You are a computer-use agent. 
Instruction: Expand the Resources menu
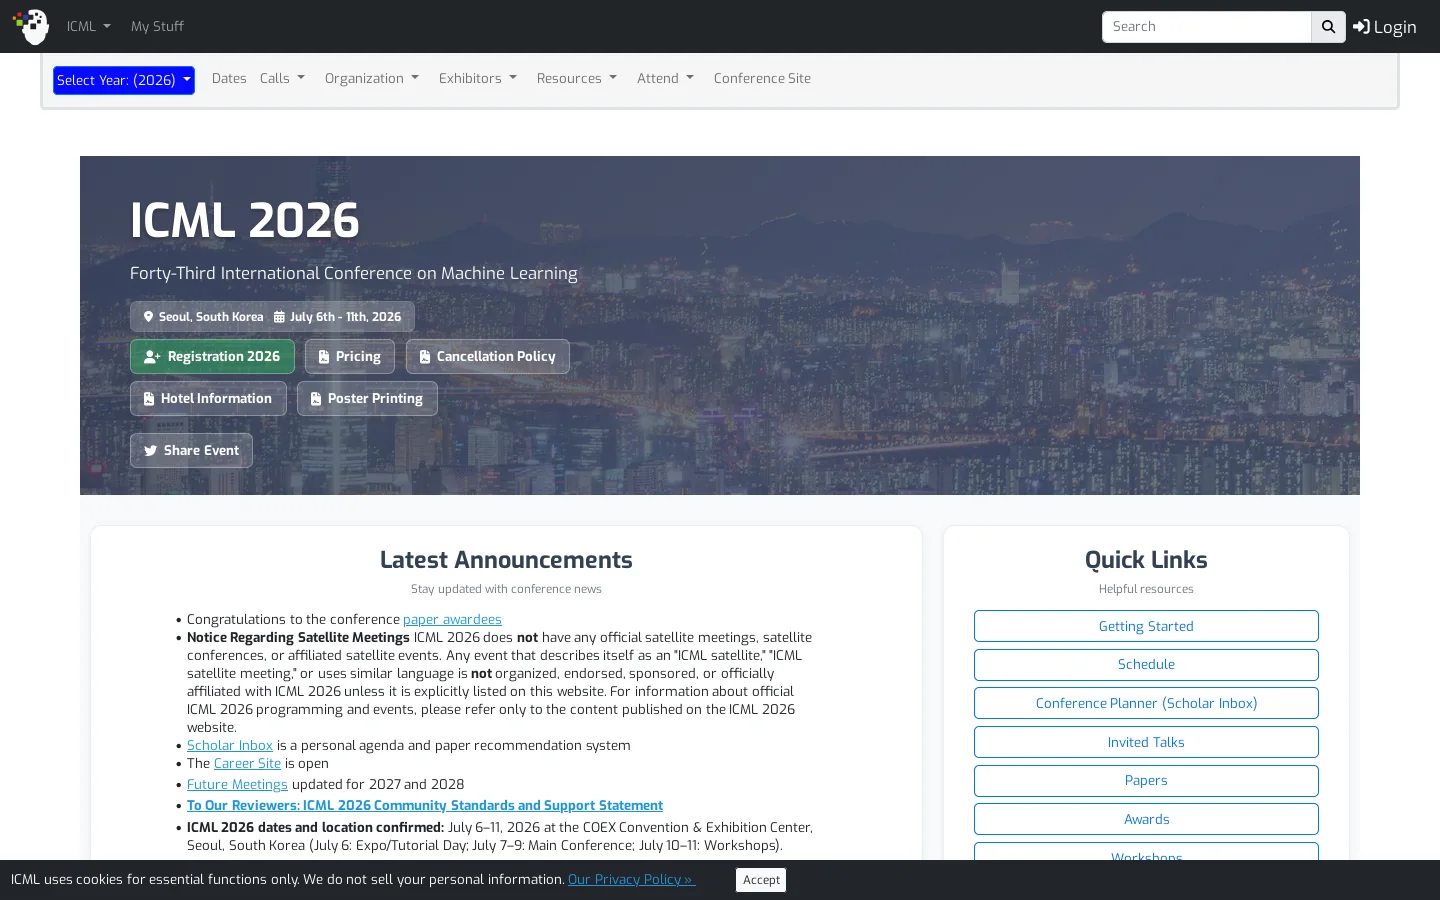pos(576,78)
